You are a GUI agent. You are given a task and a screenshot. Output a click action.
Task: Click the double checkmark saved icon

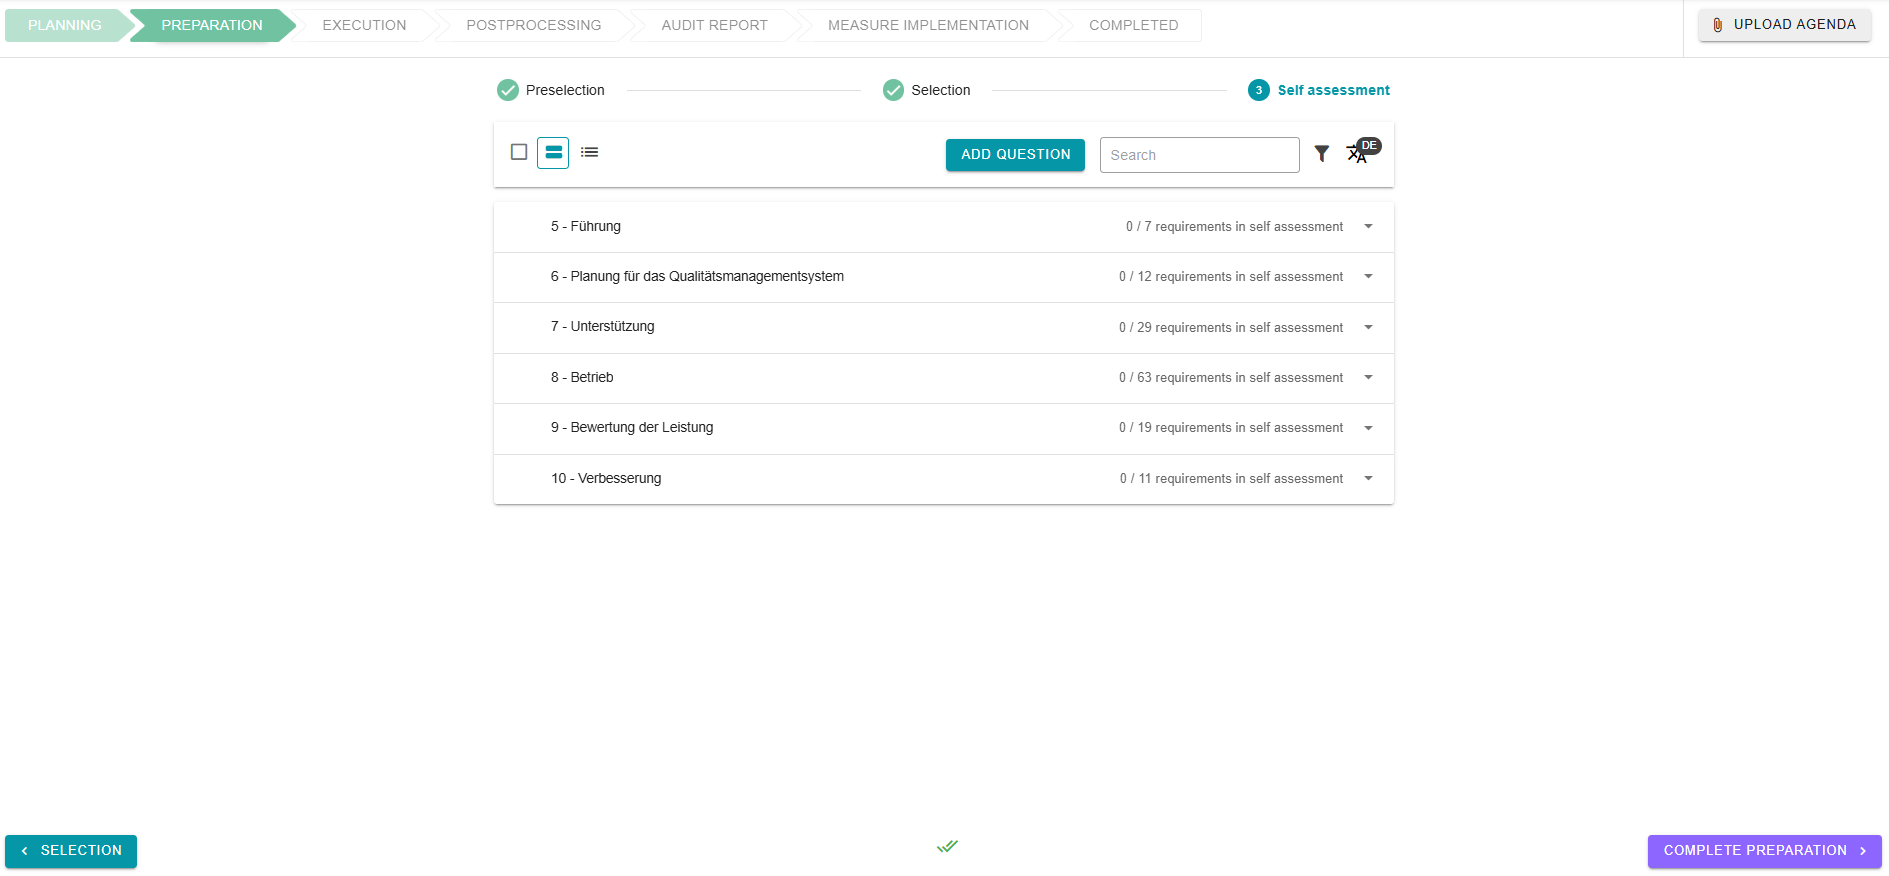pyautogui.click(x=947, y=846)
